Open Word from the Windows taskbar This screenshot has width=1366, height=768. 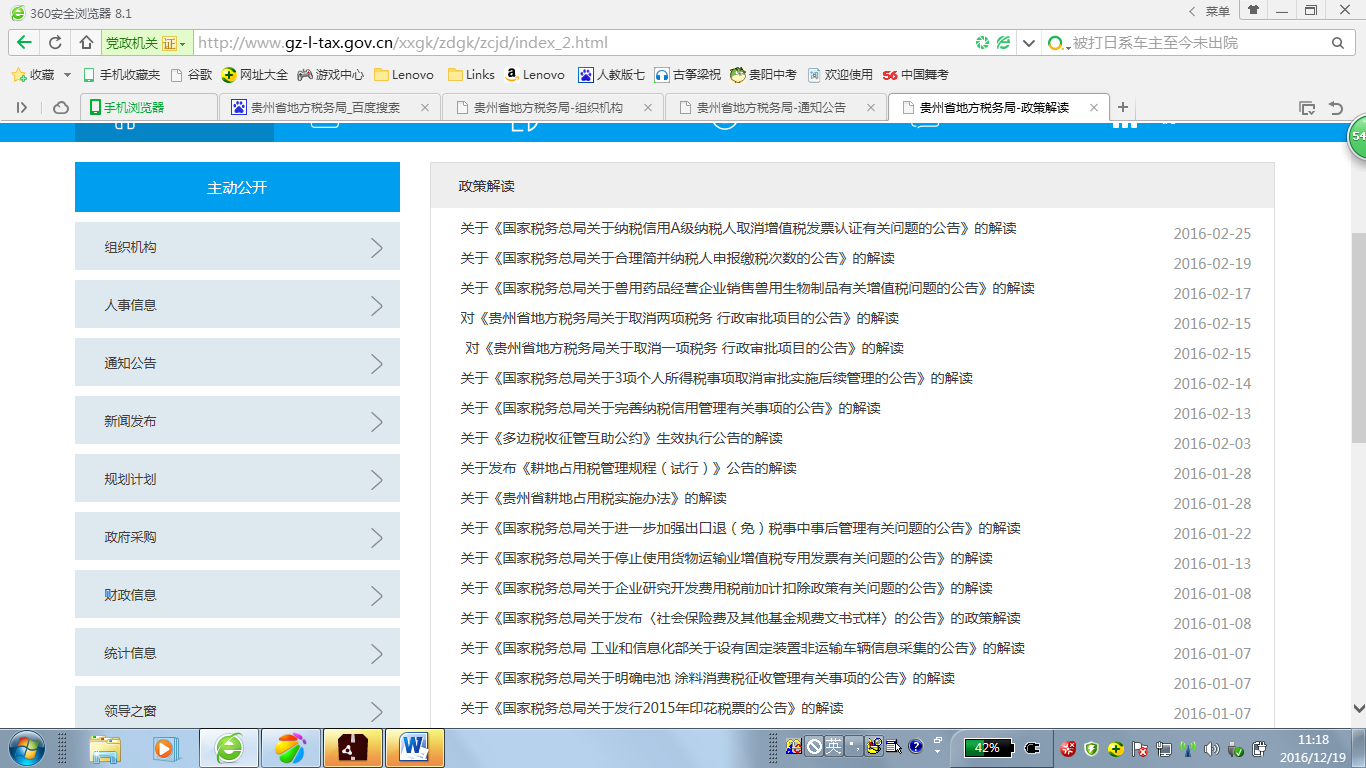click(x=414, y=747)
